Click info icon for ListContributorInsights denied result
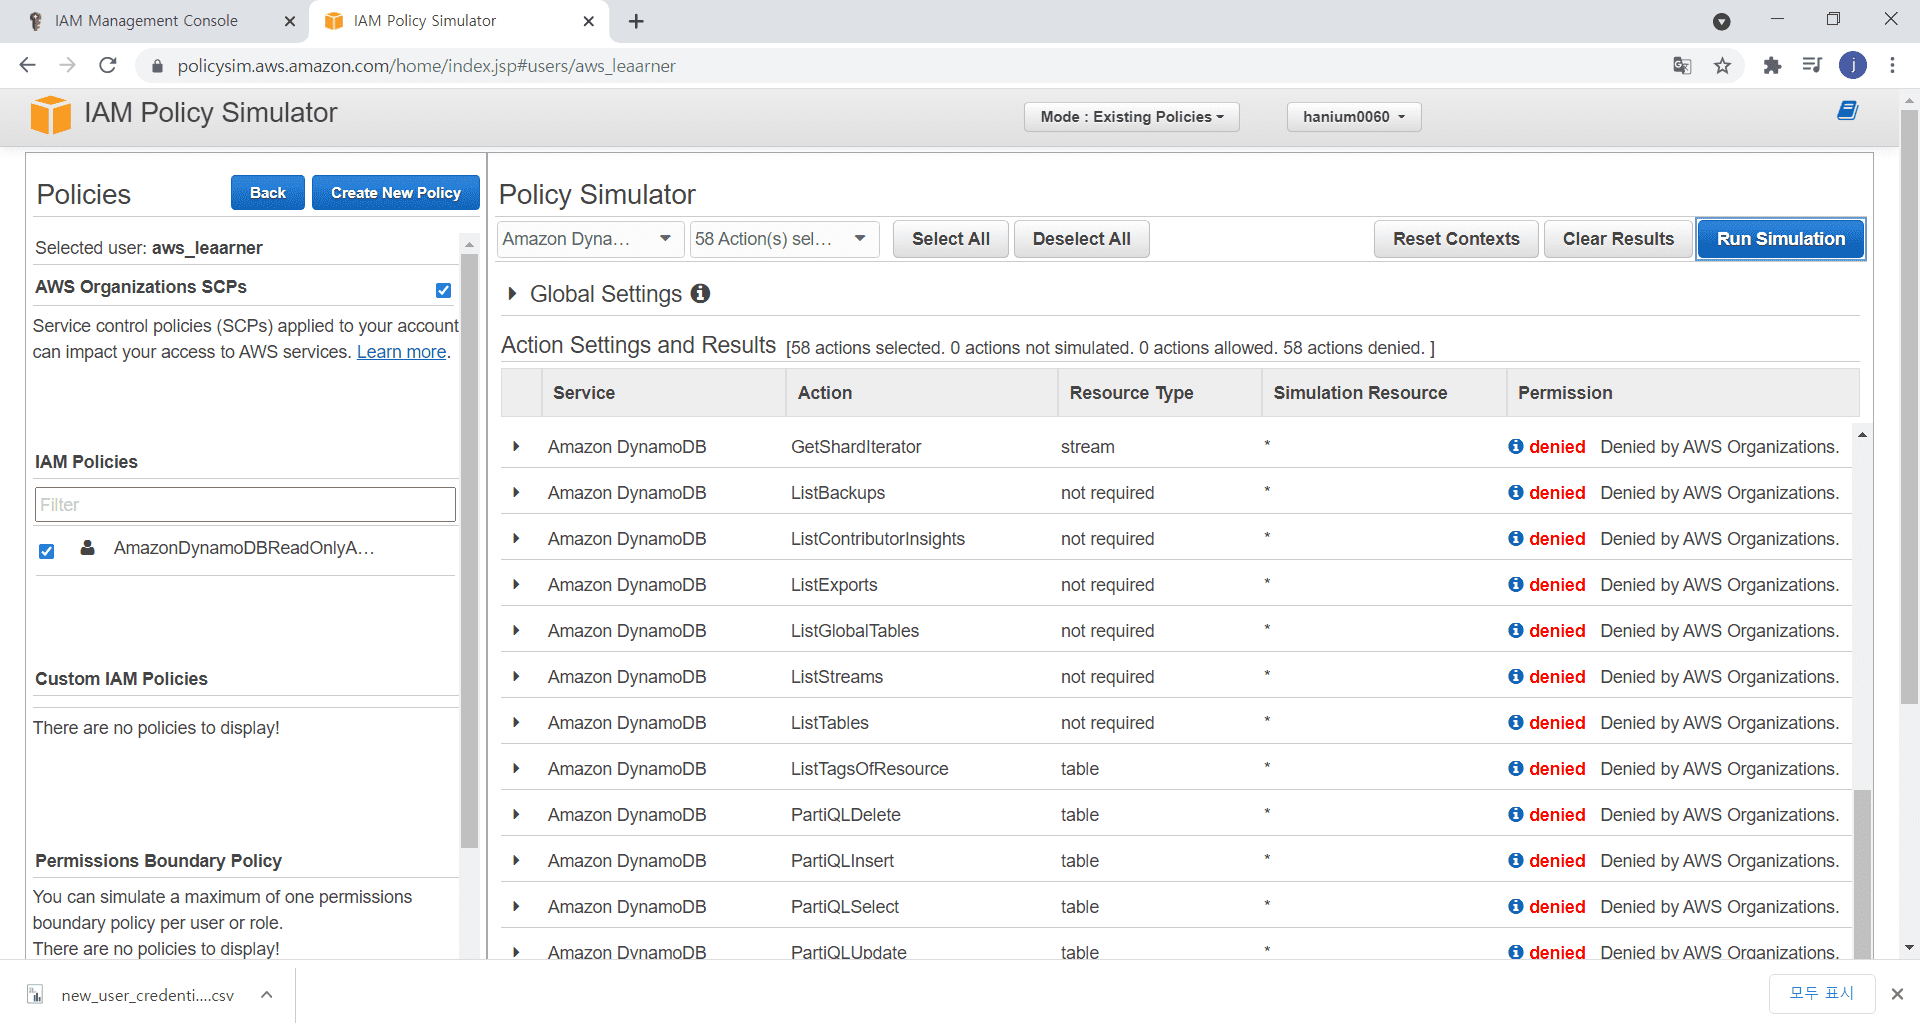Screen dimensions: 1920x1030 coord(1516,538)
